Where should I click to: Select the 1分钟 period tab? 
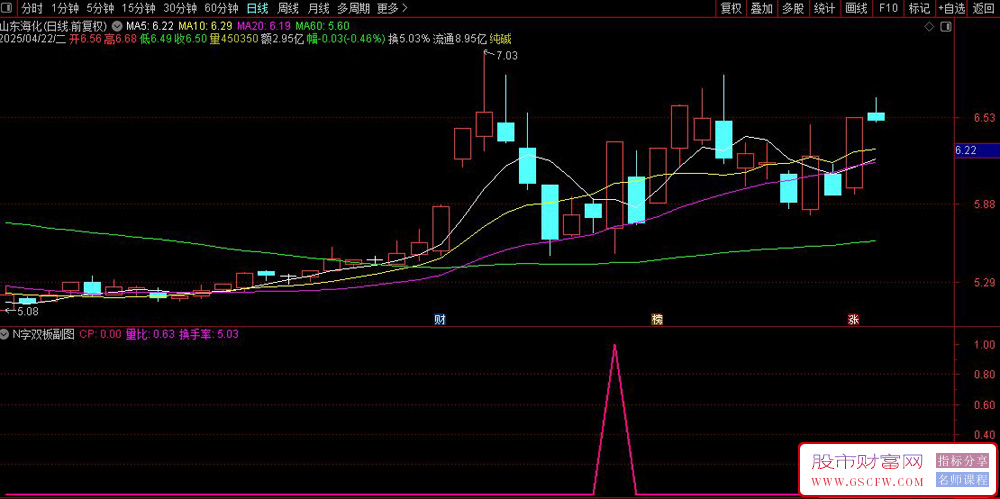pyautogui.click(x=65, y=8)
